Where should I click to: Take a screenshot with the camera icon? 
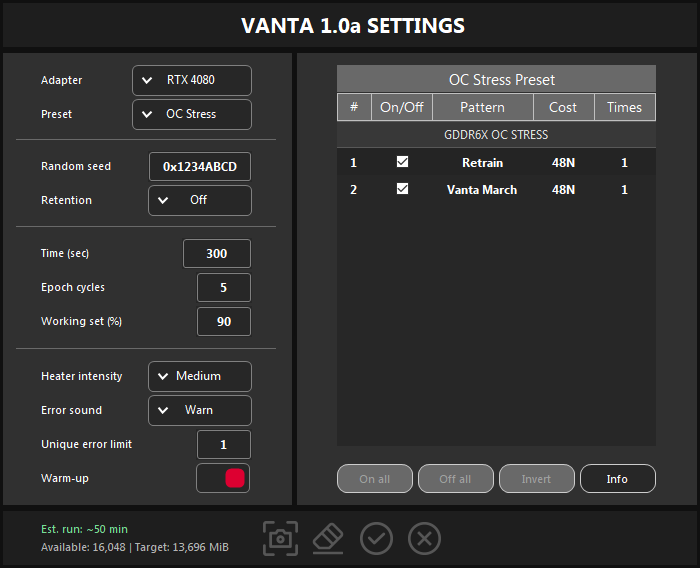[280, 539]
